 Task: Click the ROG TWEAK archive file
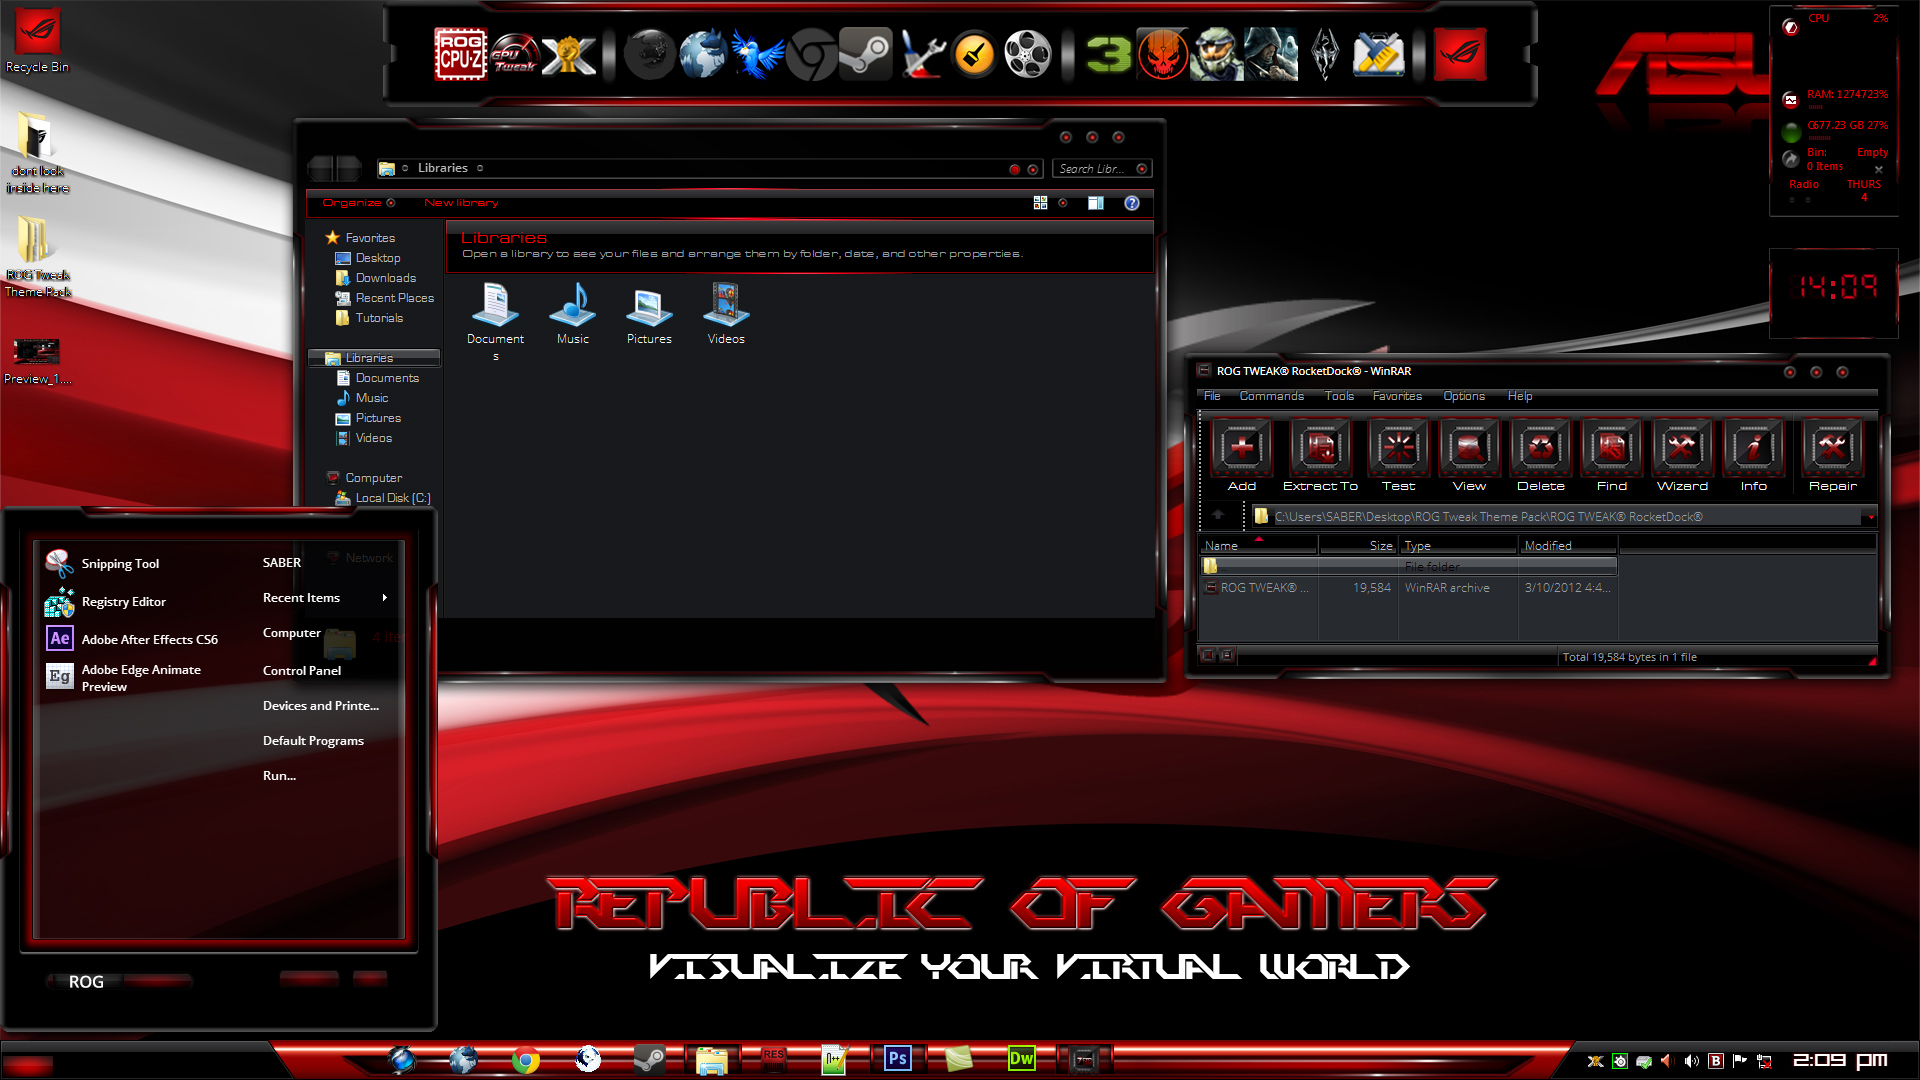tap(1263, 587)
